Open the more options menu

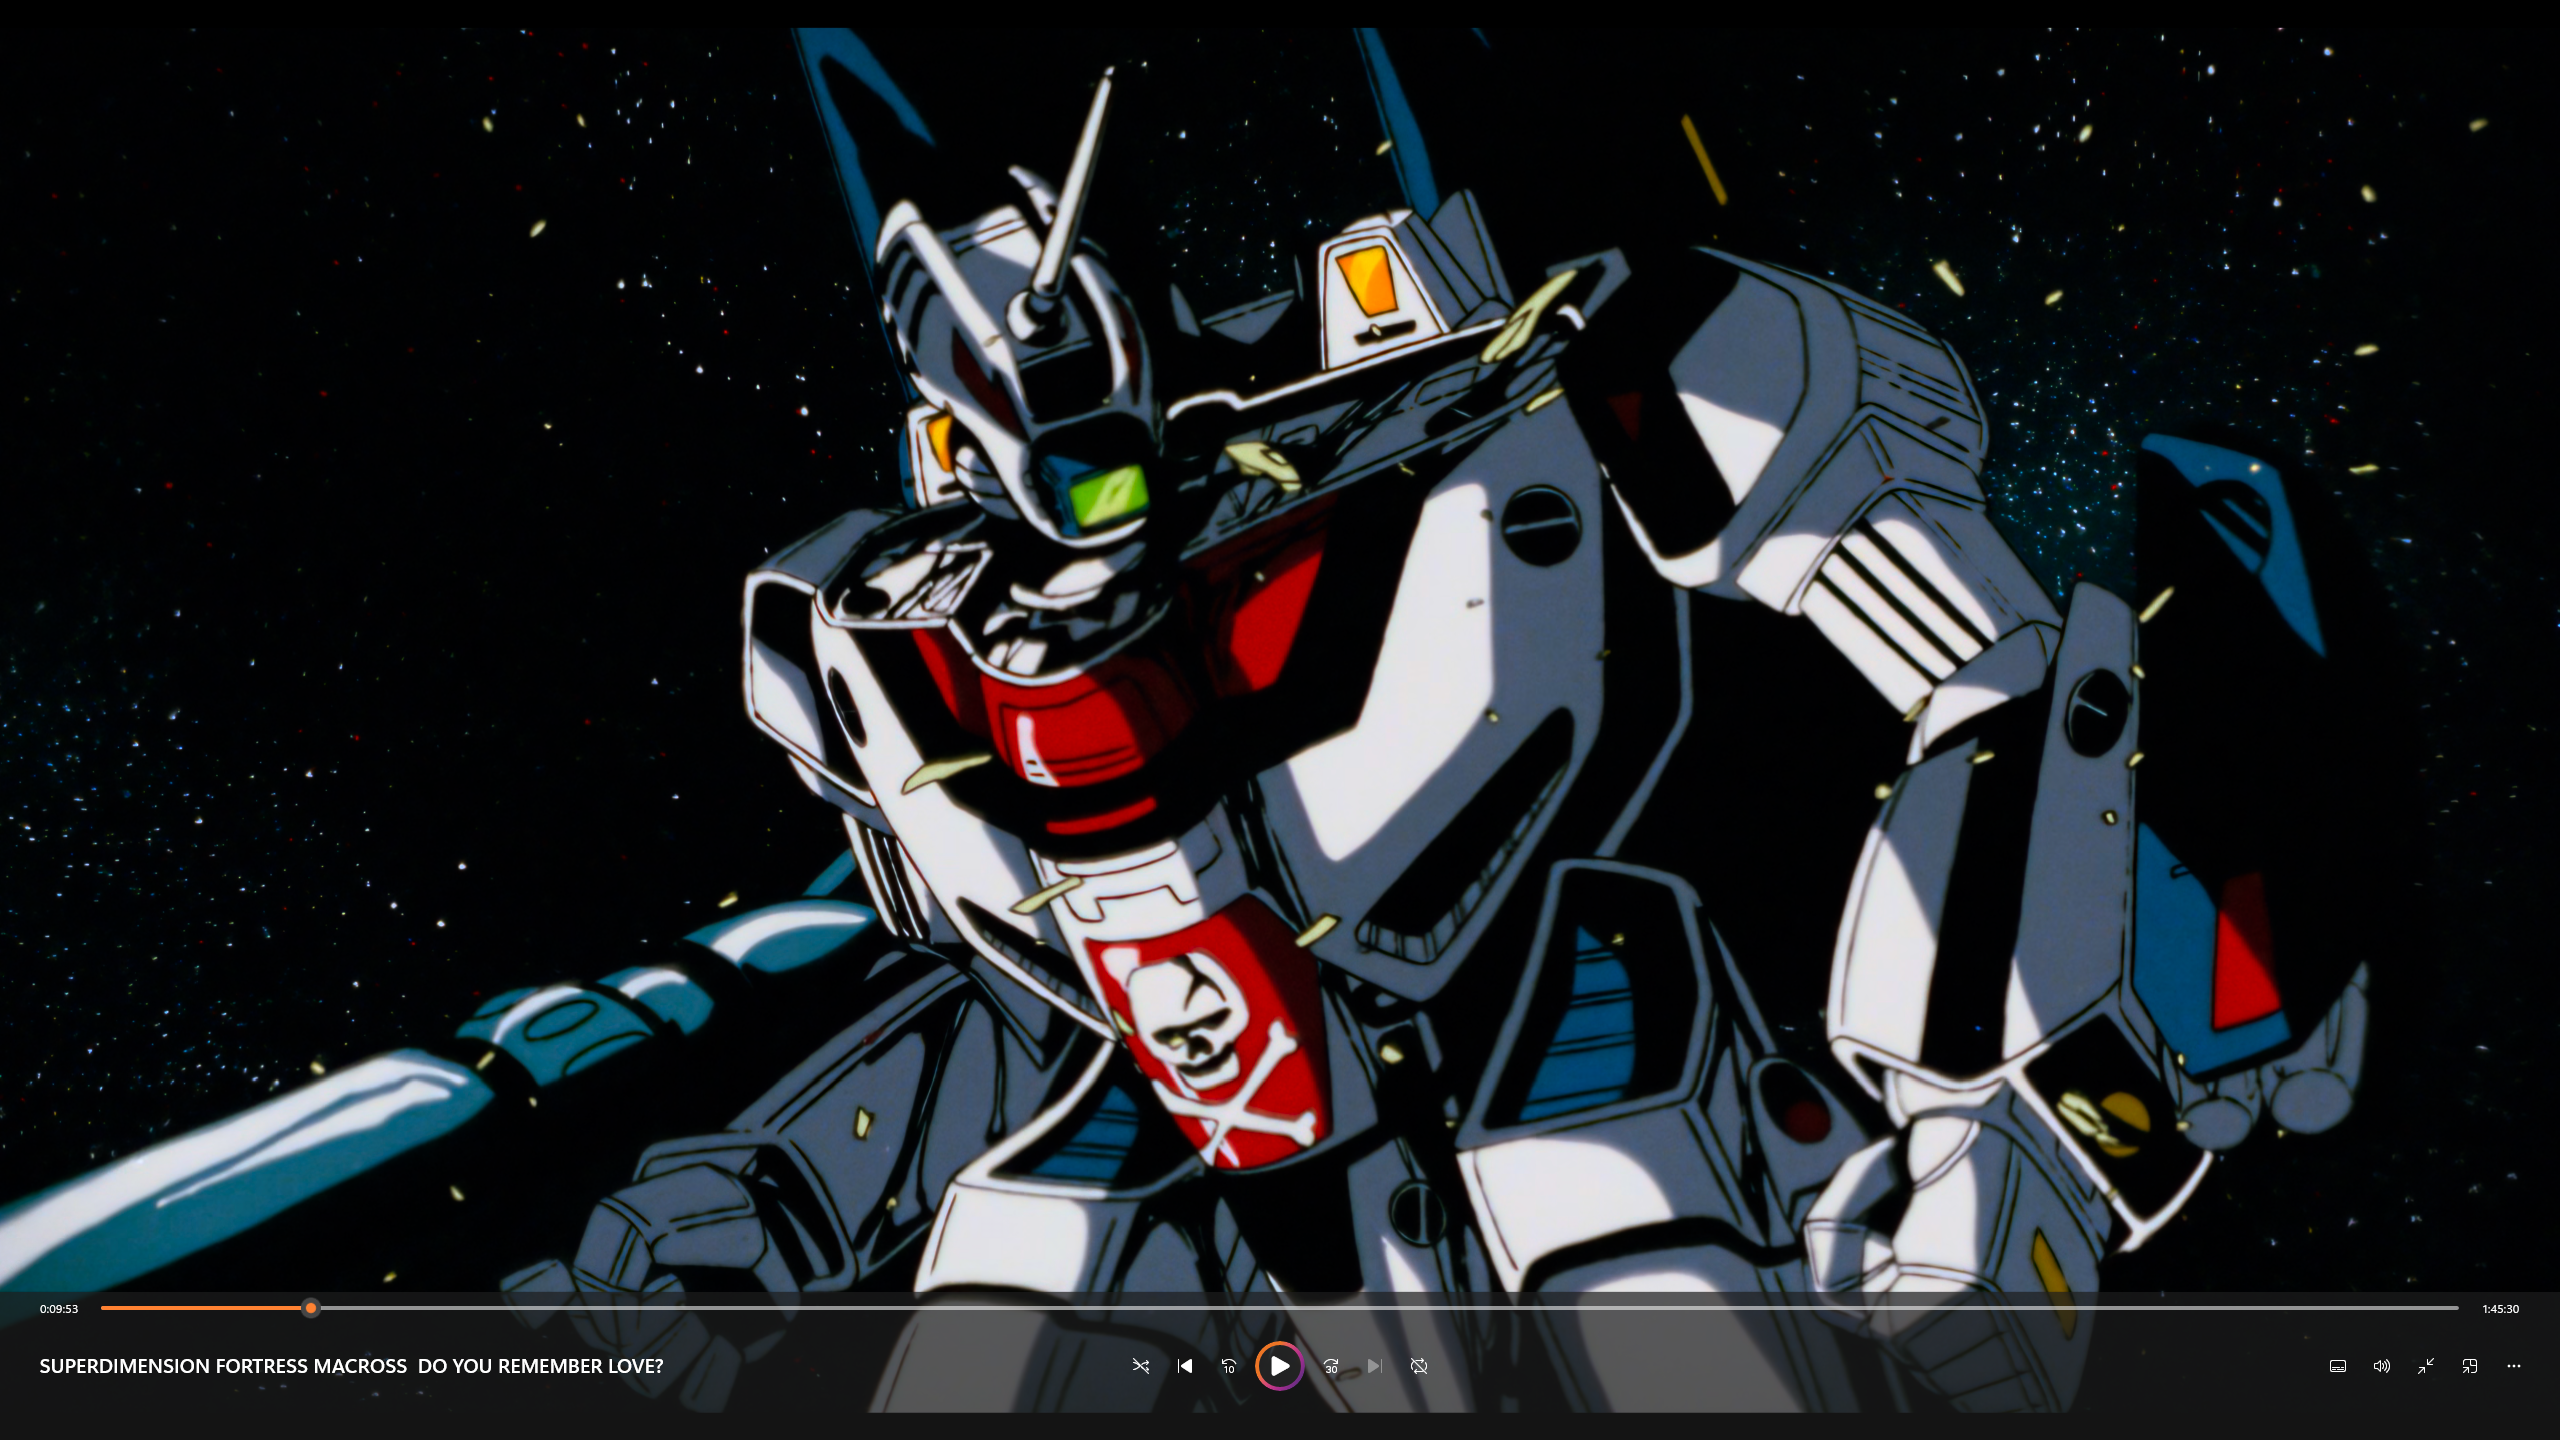2514,1366
